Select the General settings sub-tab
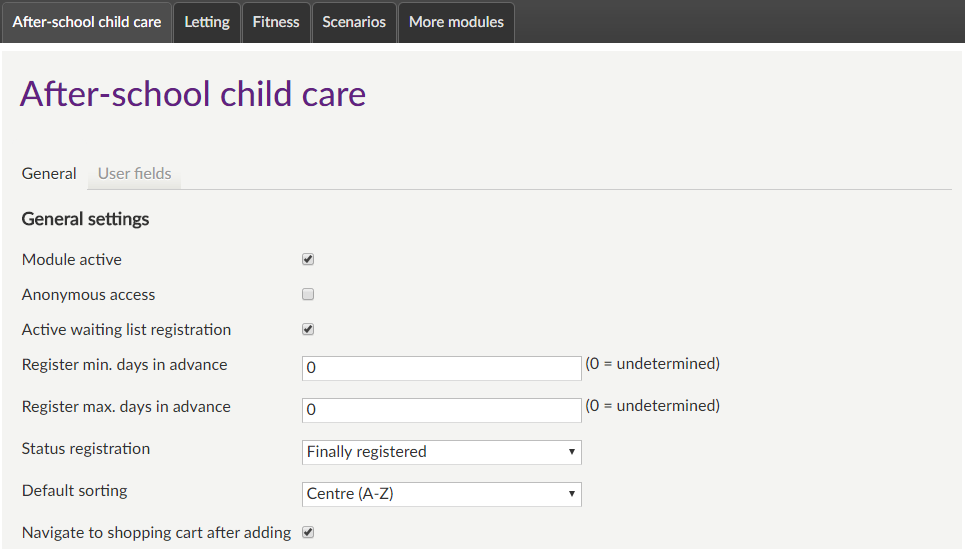965x549 pixels. pyautogui.click(x=49, y=173)
